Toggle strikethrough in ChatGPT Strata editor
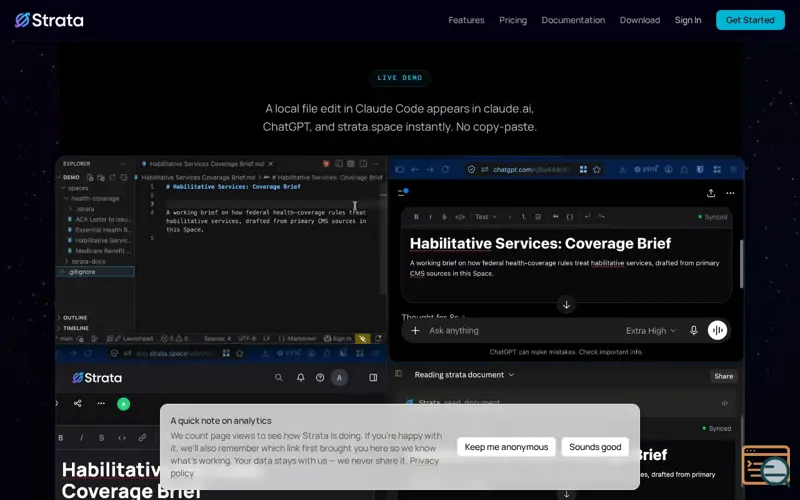Viewport: 800px width, 500px height. (444, 217)
